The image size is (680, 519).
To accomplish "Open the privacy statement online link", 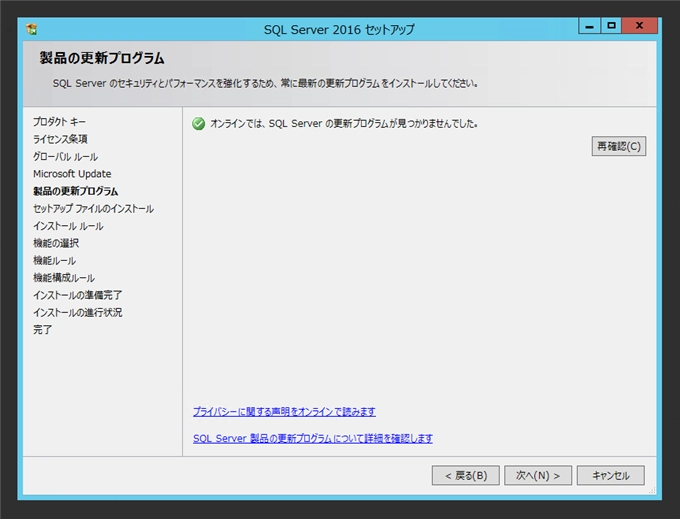I will coord(284,411).
